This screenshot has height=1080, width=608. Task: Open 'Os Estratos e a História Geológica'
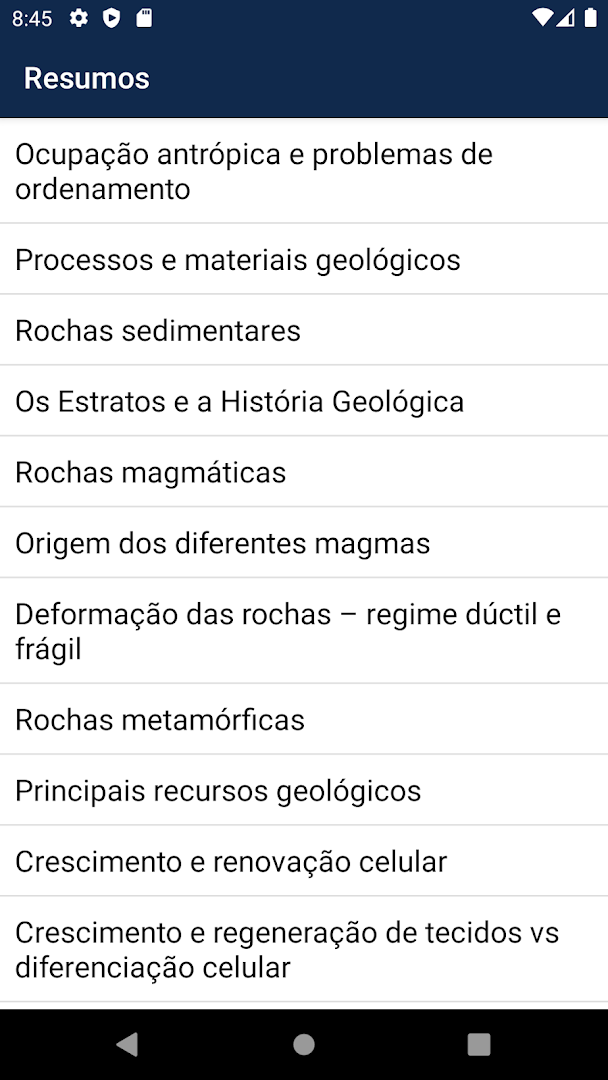point(239,400)
